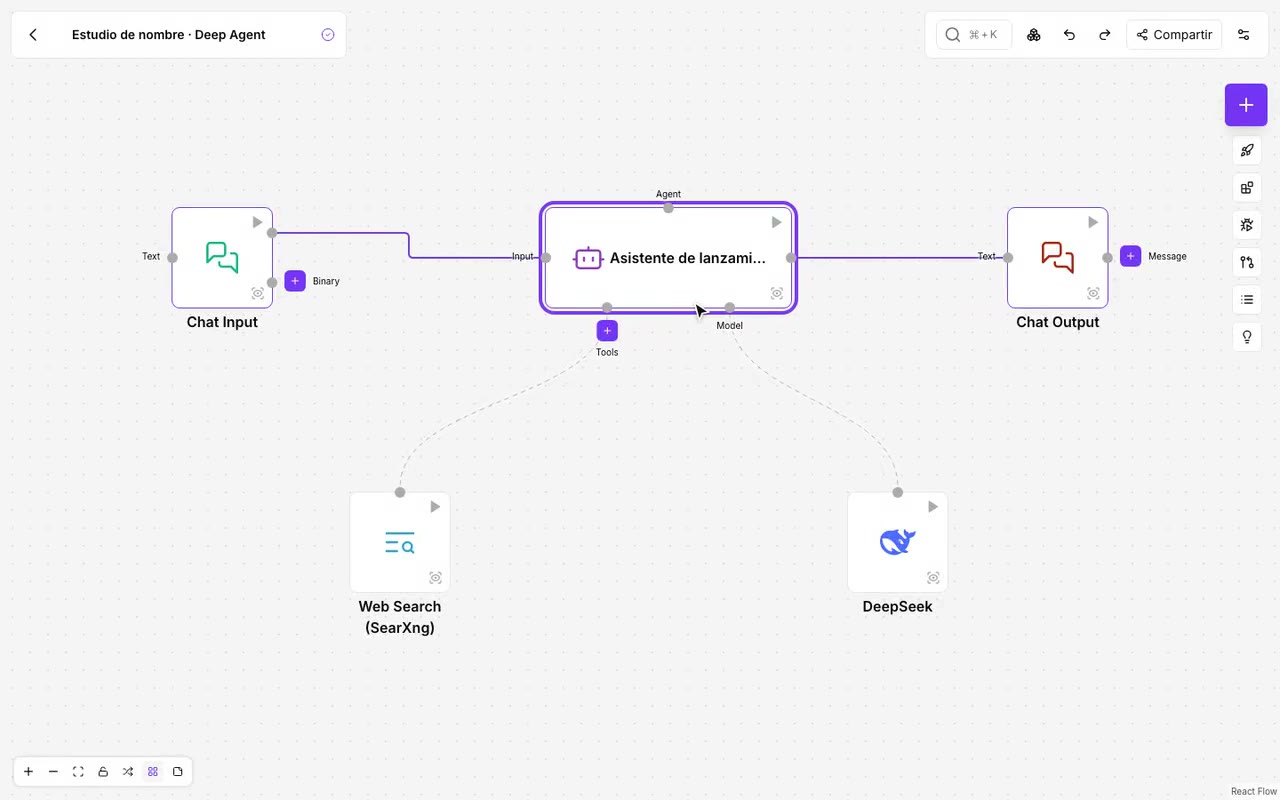This screenshot has height=800, width=1280.
Task: Click the Agent output handle atop the node
Action: click(x=668, y=208)
